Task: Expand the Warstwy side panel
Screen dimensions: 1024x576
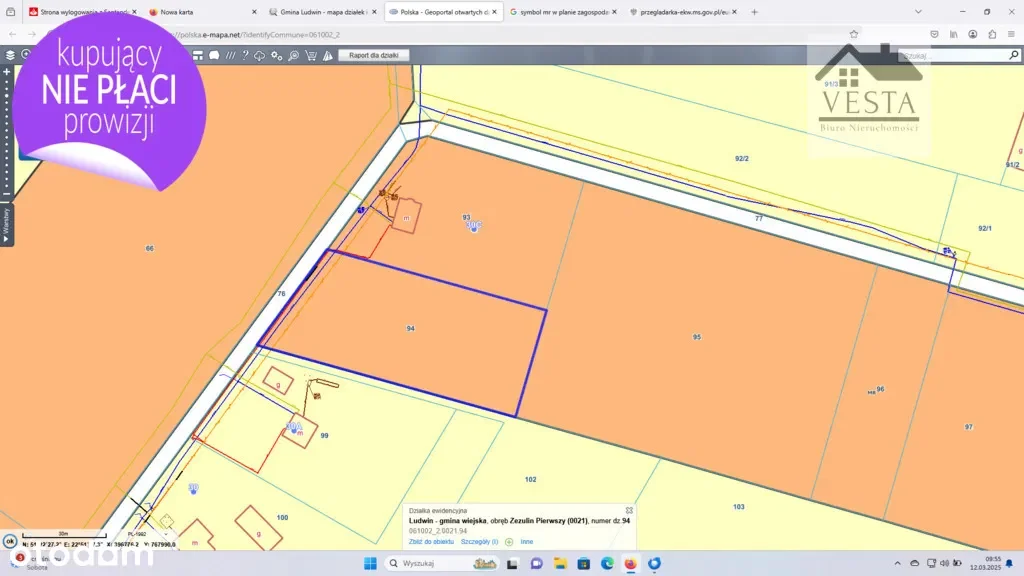Action: tap(6, 224)
